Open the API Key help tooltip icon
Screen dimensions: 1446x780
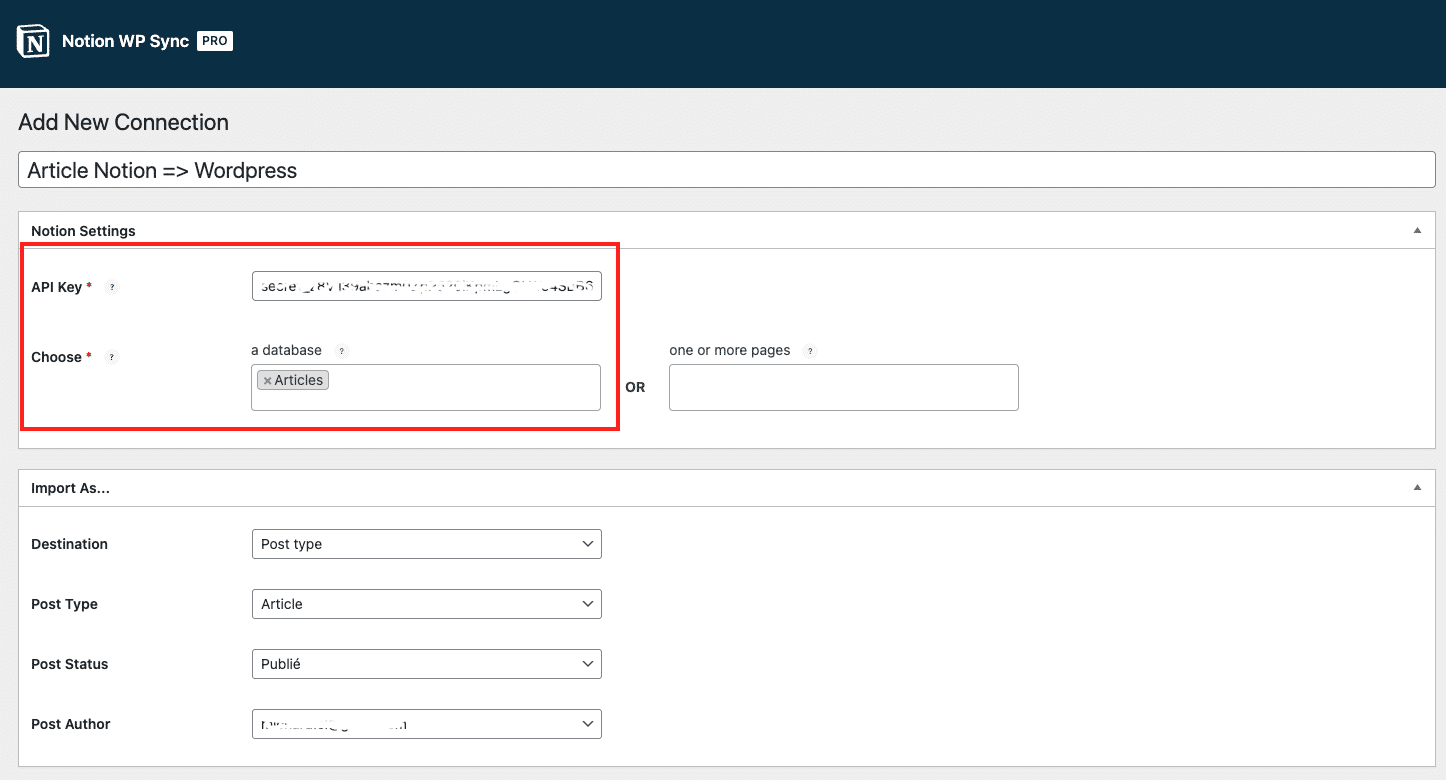(112, 287)
